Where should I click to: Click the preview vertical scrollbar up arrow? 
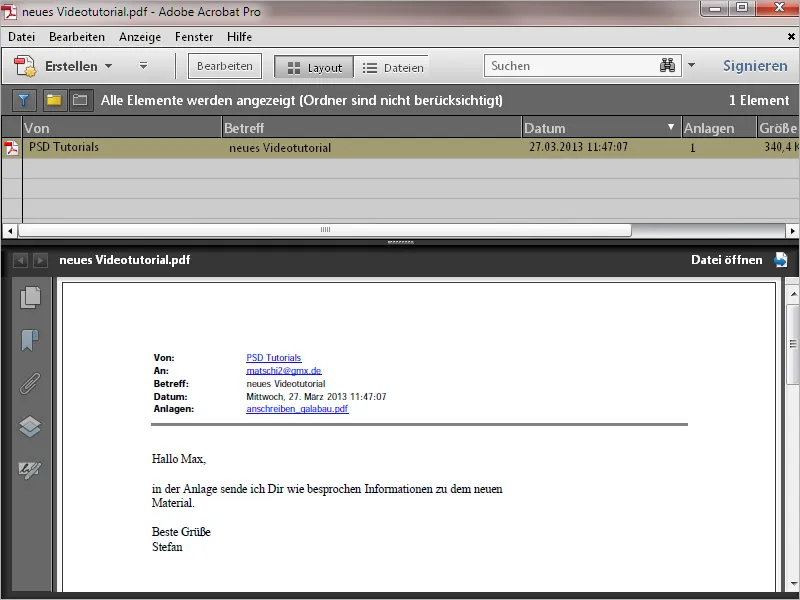[793, 294]
